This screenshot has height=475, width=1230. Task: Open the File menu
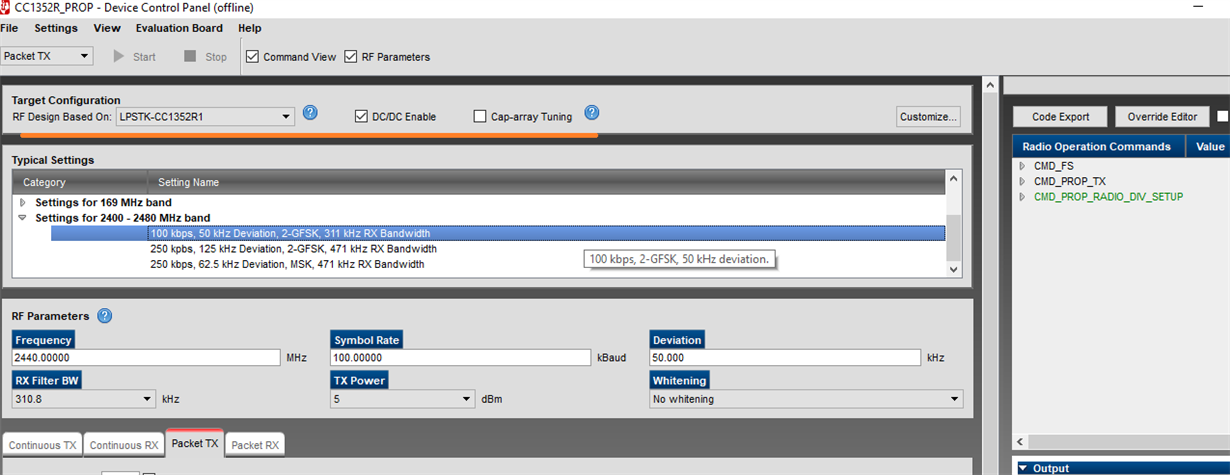pyautogui.click(x=9, y=28)
